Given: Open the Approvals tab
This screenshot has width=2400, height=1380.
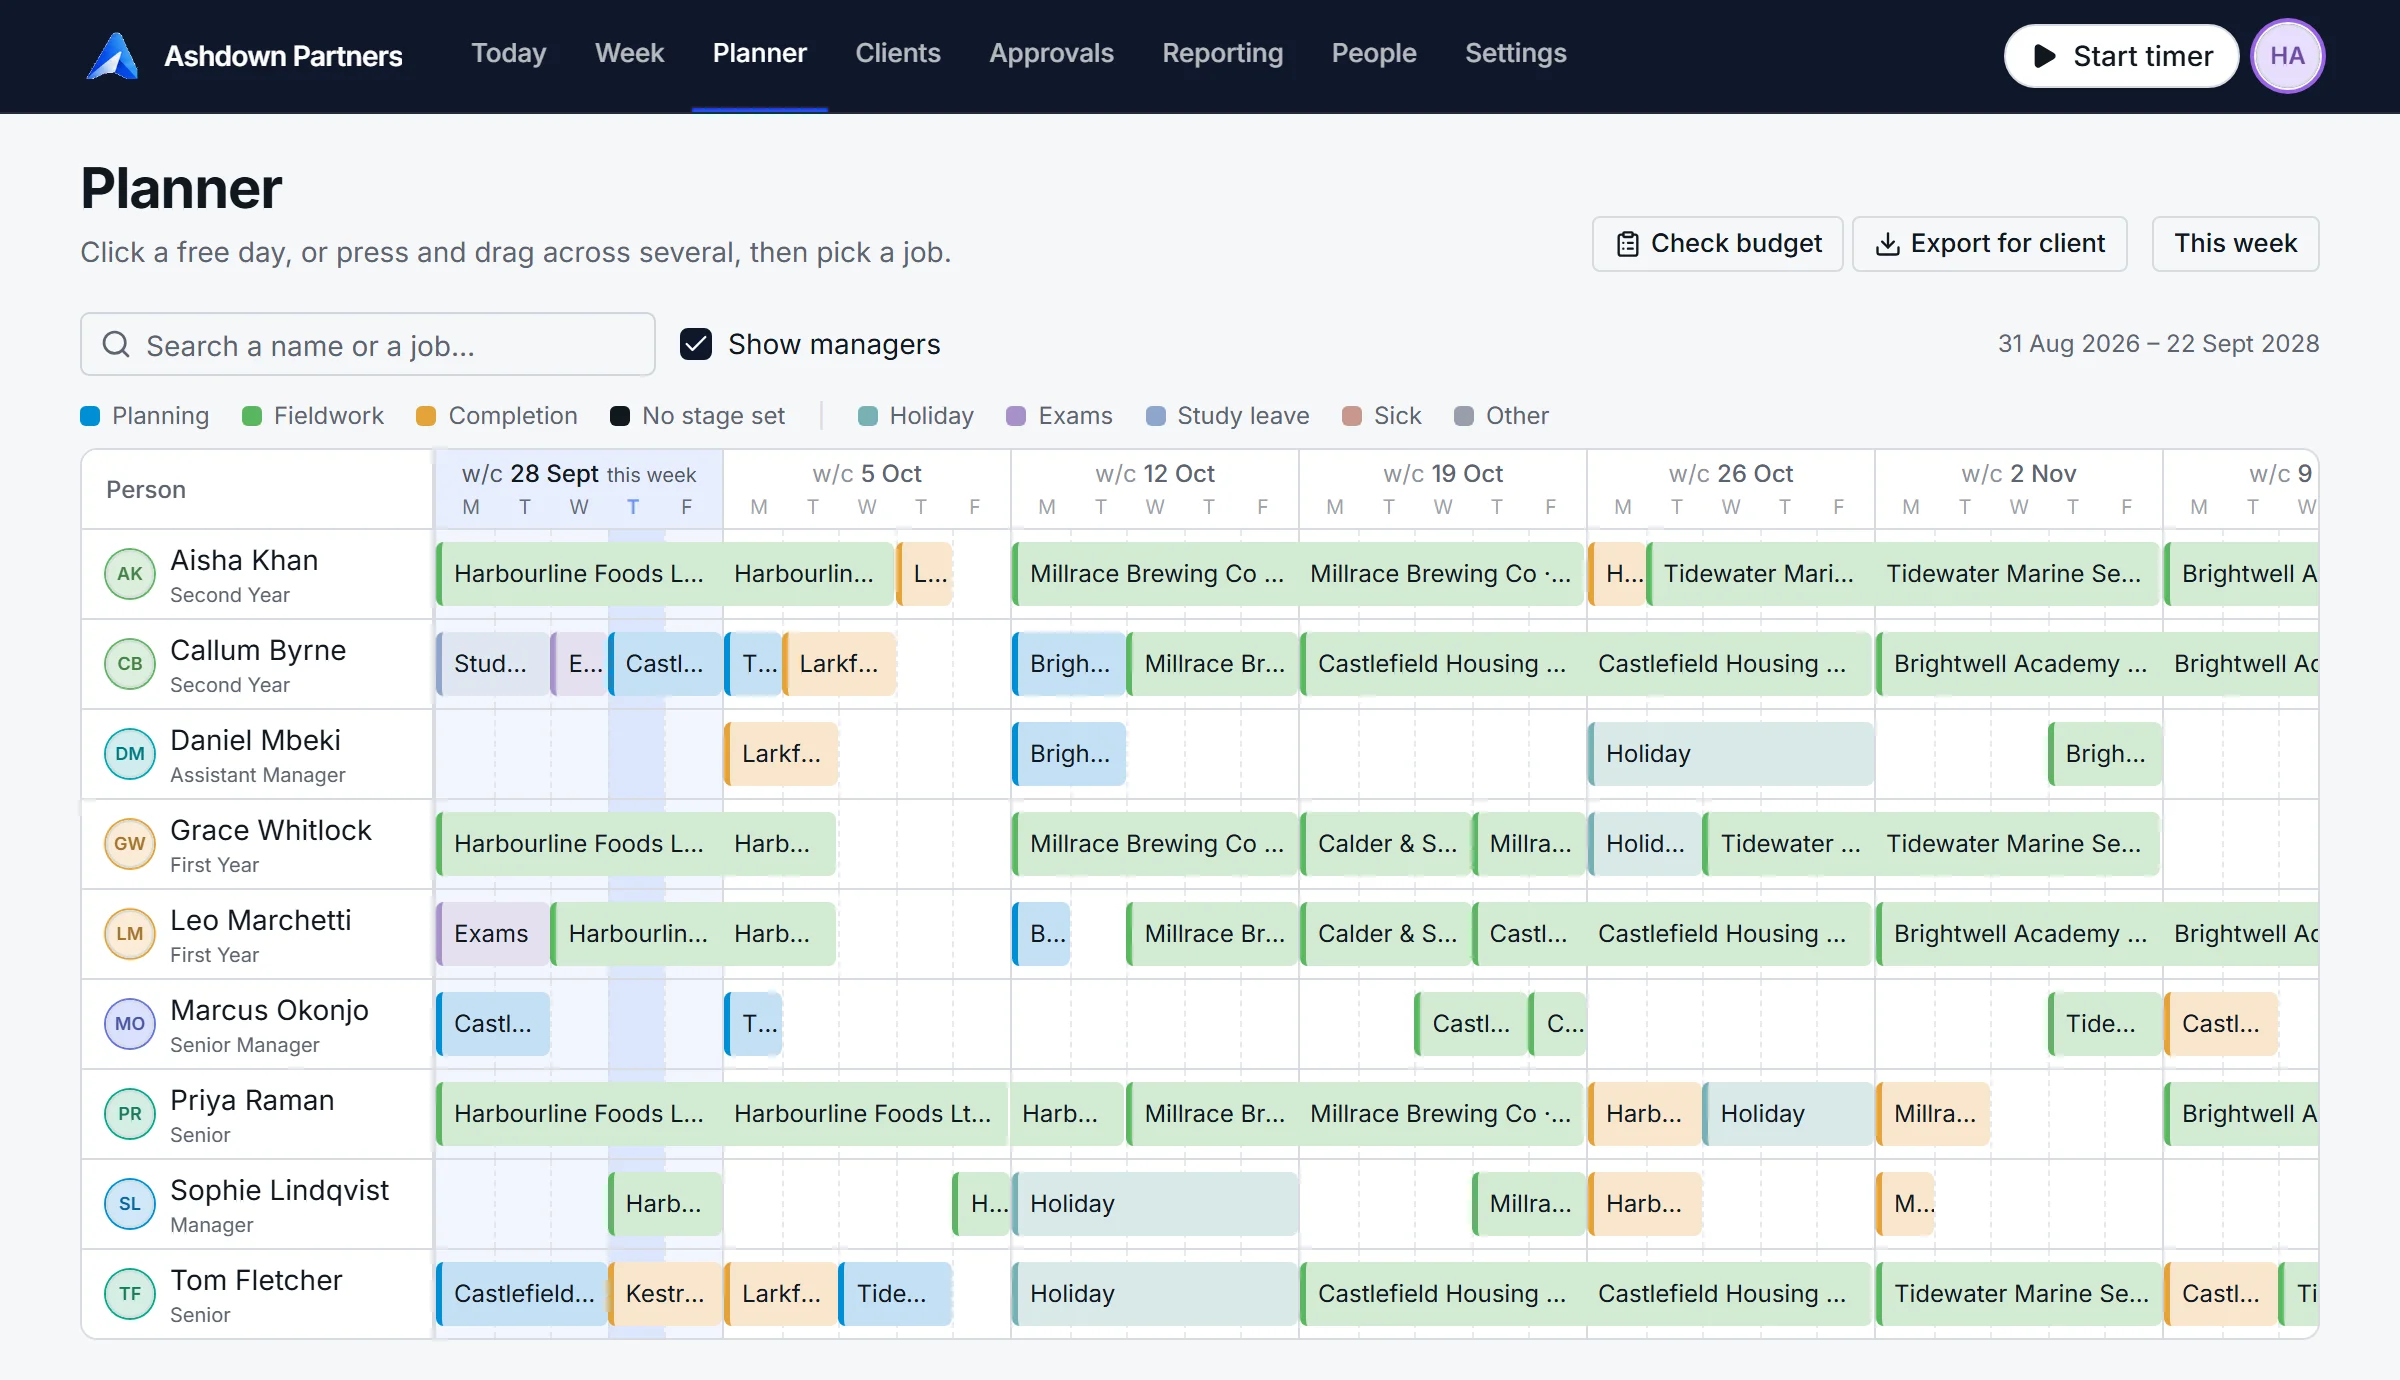Looking at the screenshot, I should pyautogui.click(x=1051, y=54).
